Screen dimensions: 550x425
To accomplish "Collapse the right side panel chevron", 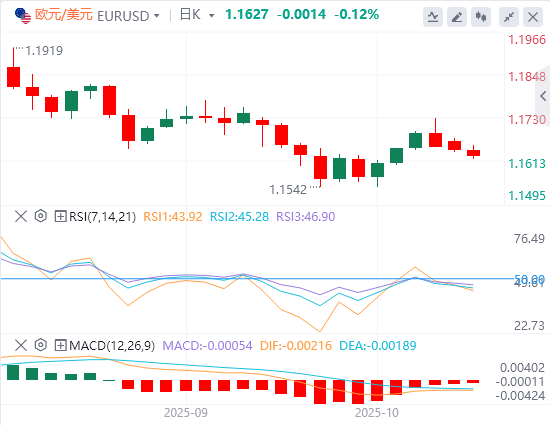I will (x=543, y=96).
